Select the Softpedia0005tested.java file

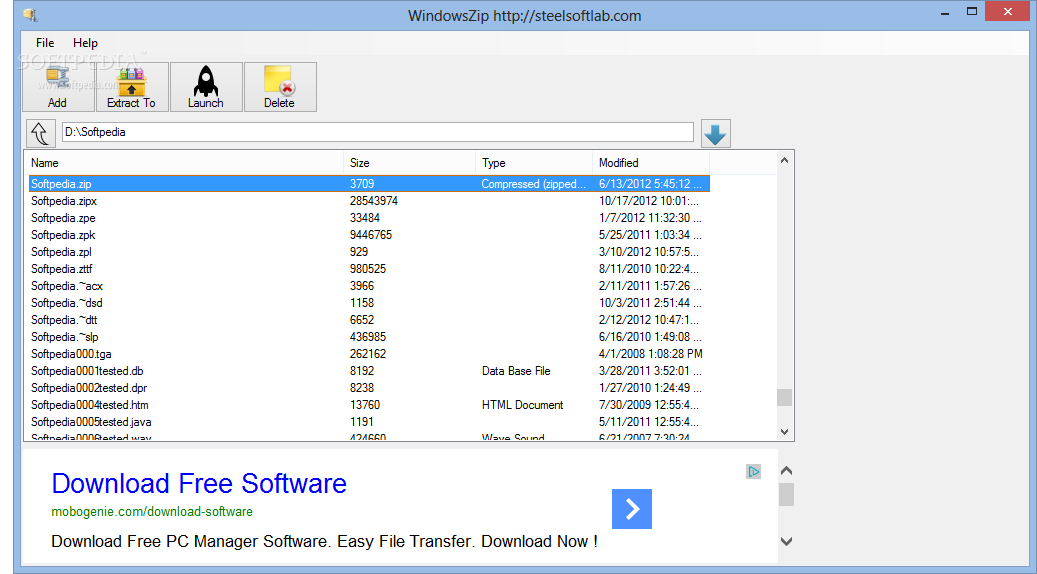(91, 422)
